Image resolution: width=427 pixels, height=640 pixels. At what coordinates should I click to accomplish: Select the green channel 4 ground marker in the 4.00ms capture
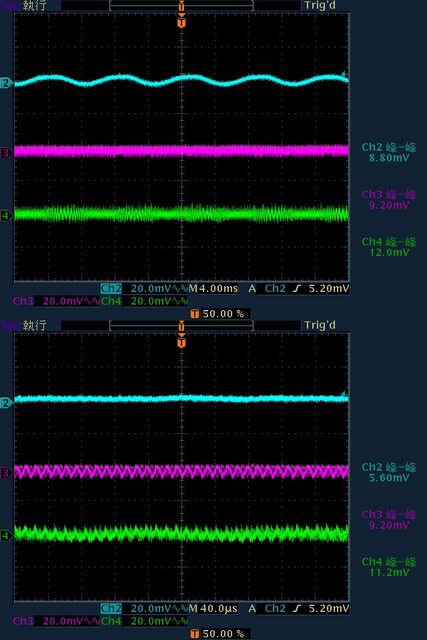point(6,216)
